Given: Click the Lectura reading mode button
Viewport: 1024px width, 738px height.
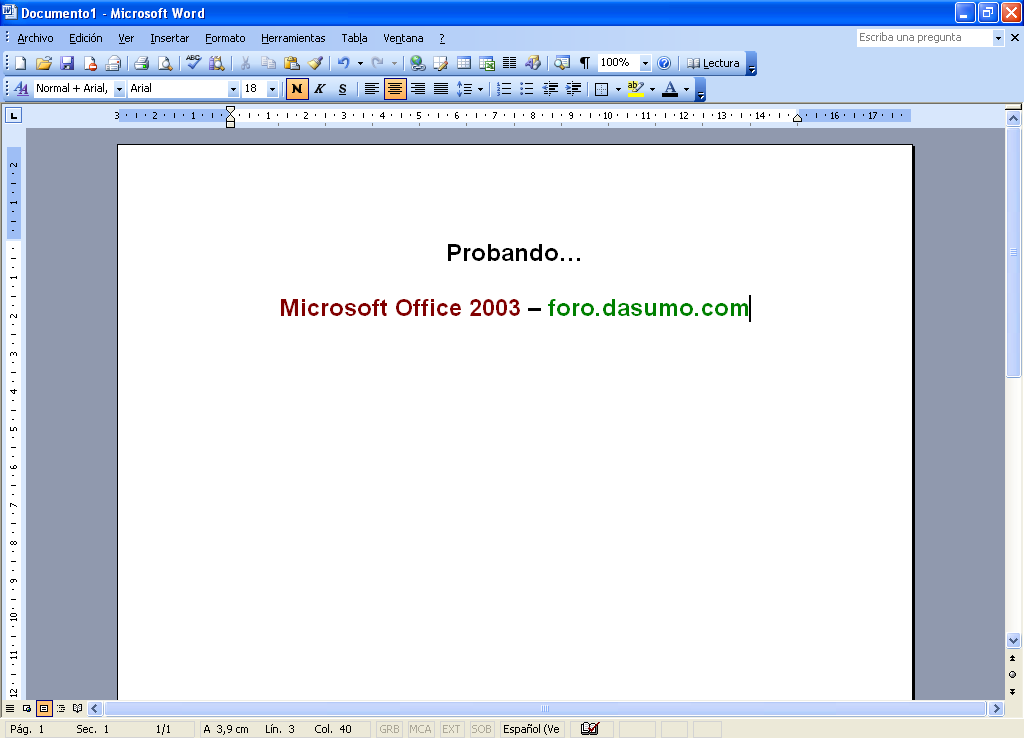Looking at the screenshot, I should [713, 63].
